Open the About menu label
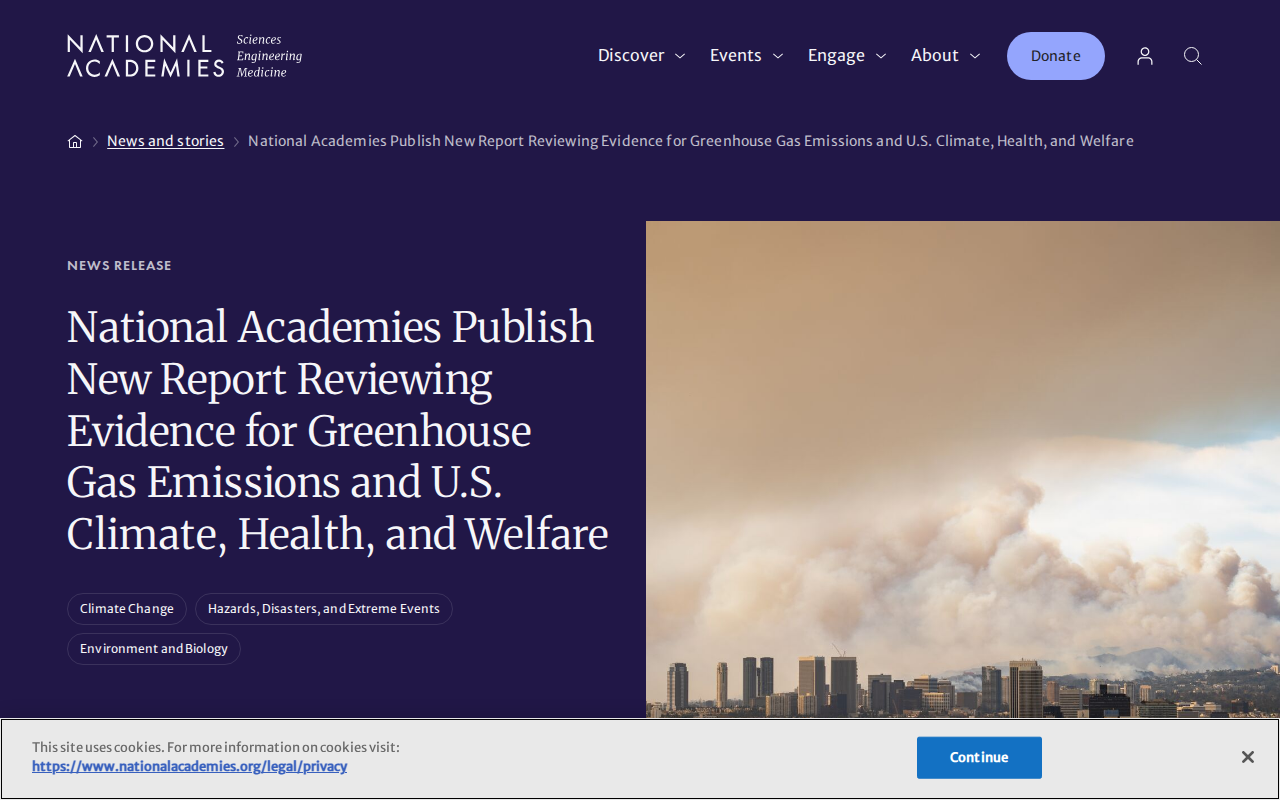This screenshot has width=1280, height=800. pyautogui.click(x=935, y=56)
